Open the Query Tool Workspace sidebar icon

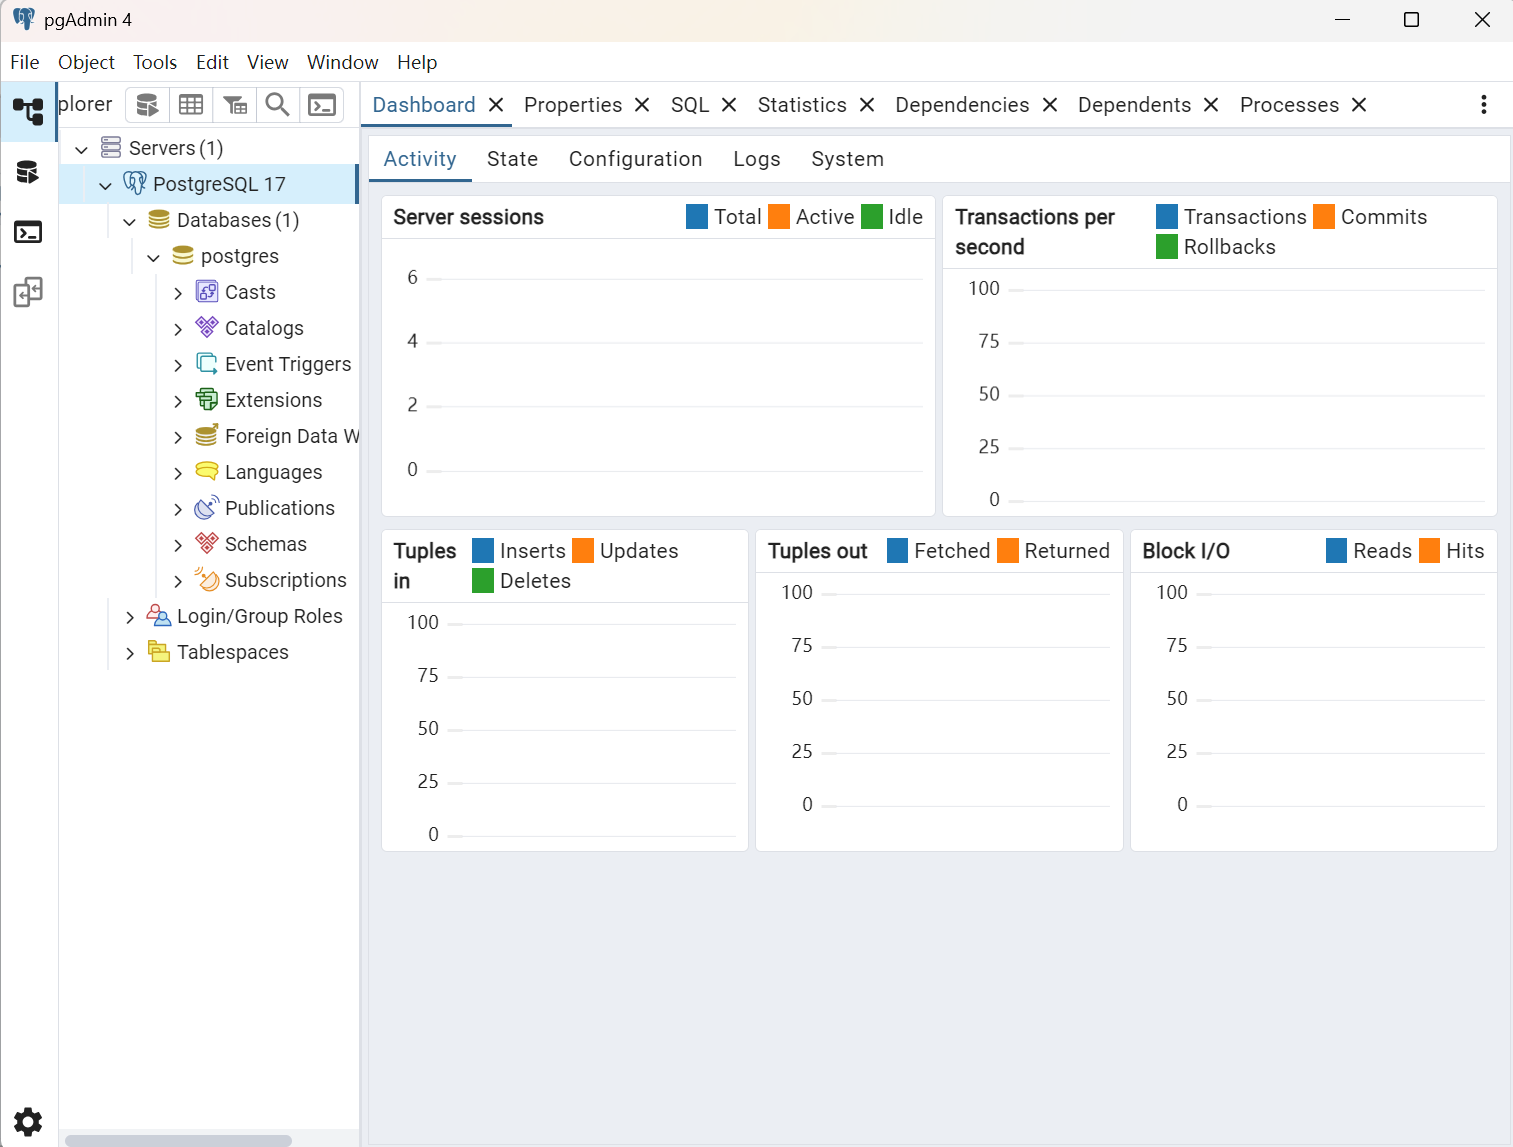(28, 172)
